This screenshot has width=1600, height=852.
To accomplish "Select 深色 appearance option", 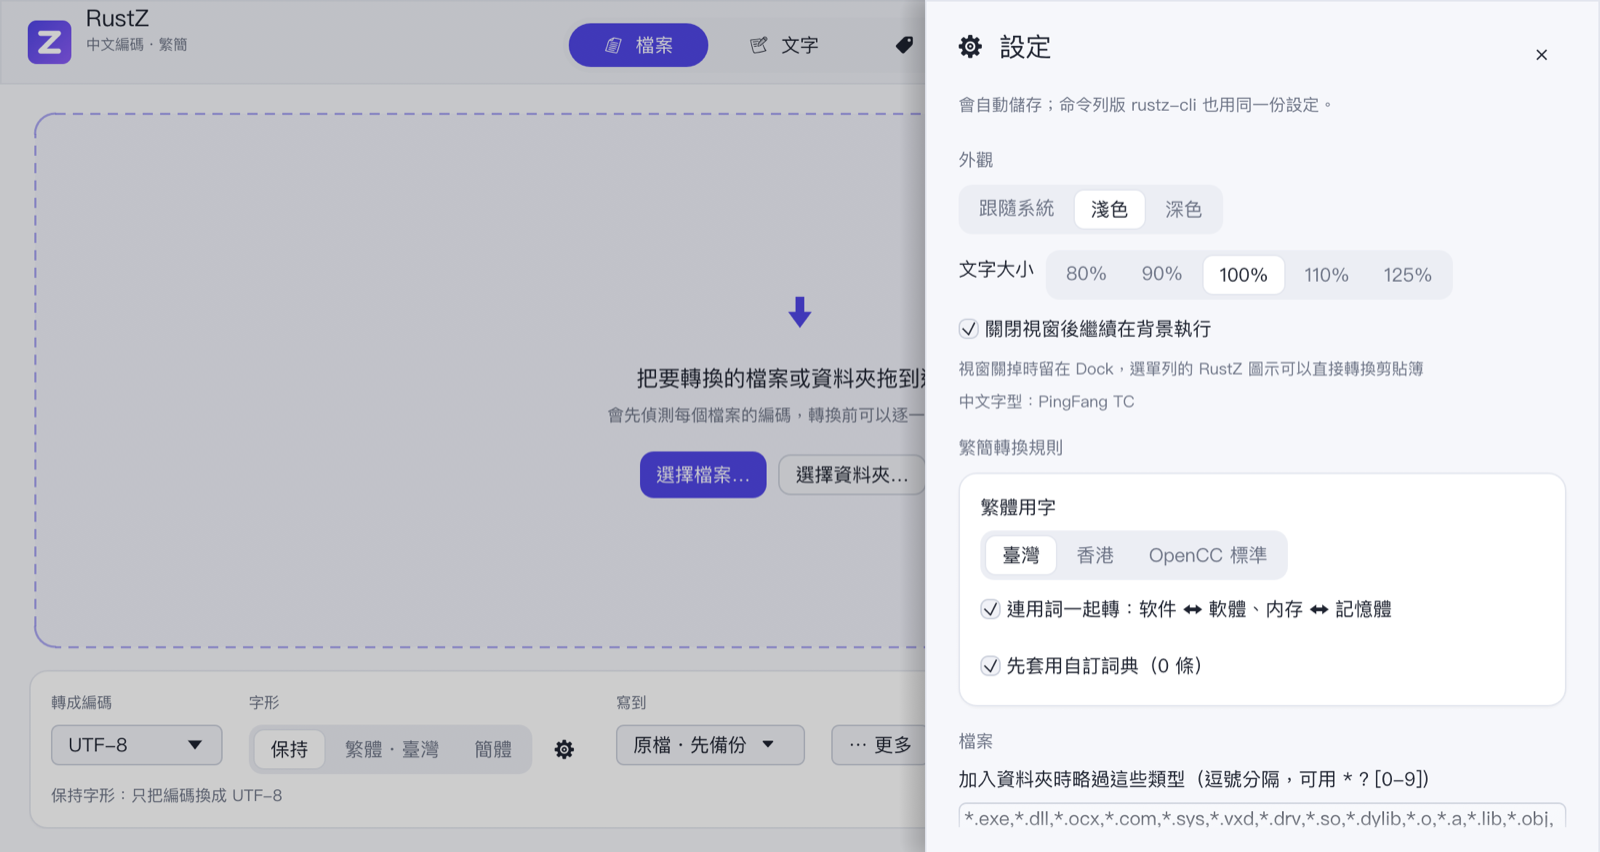I will coord(1183,209).
